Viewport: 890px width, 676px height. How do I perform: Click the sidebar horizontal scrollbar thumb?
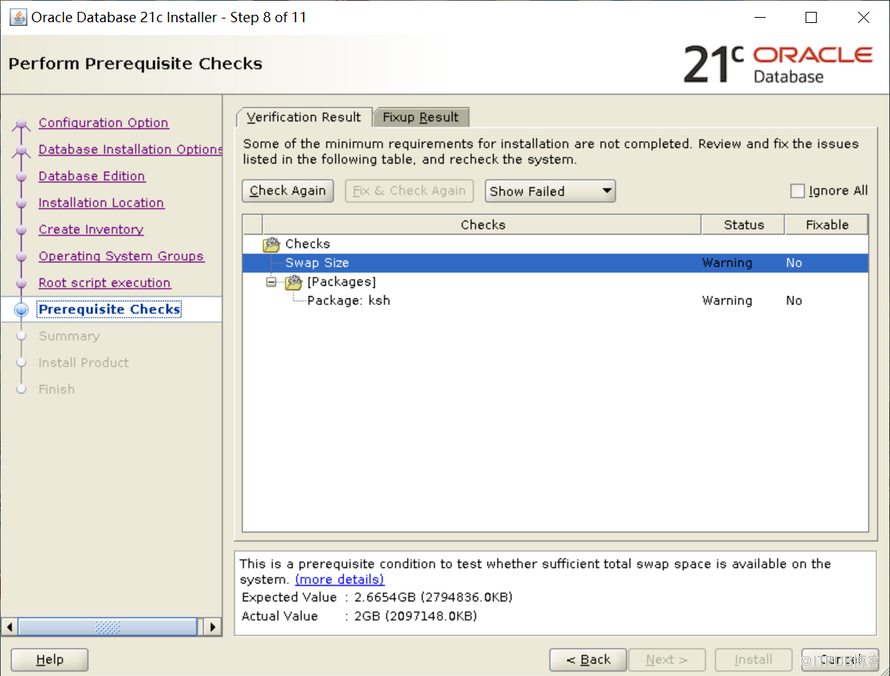(x=108, y=627)
